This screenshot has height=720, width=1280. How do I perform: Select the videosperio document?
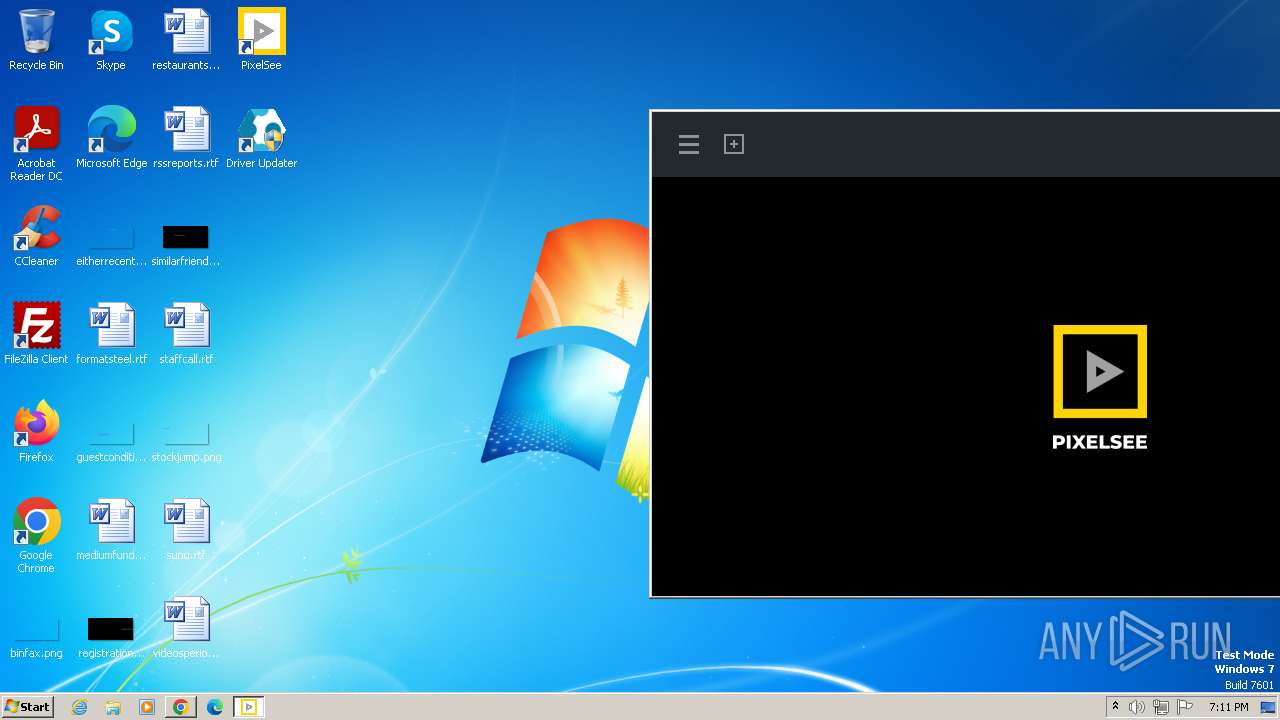point(186,628)
